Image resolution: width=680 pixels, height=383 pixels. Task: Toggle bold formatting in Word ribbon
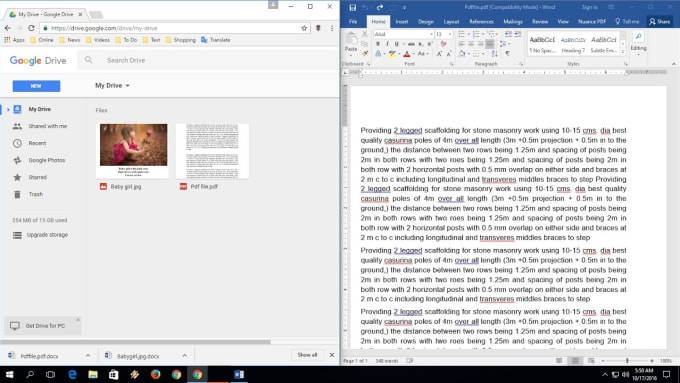pos(377,44)
